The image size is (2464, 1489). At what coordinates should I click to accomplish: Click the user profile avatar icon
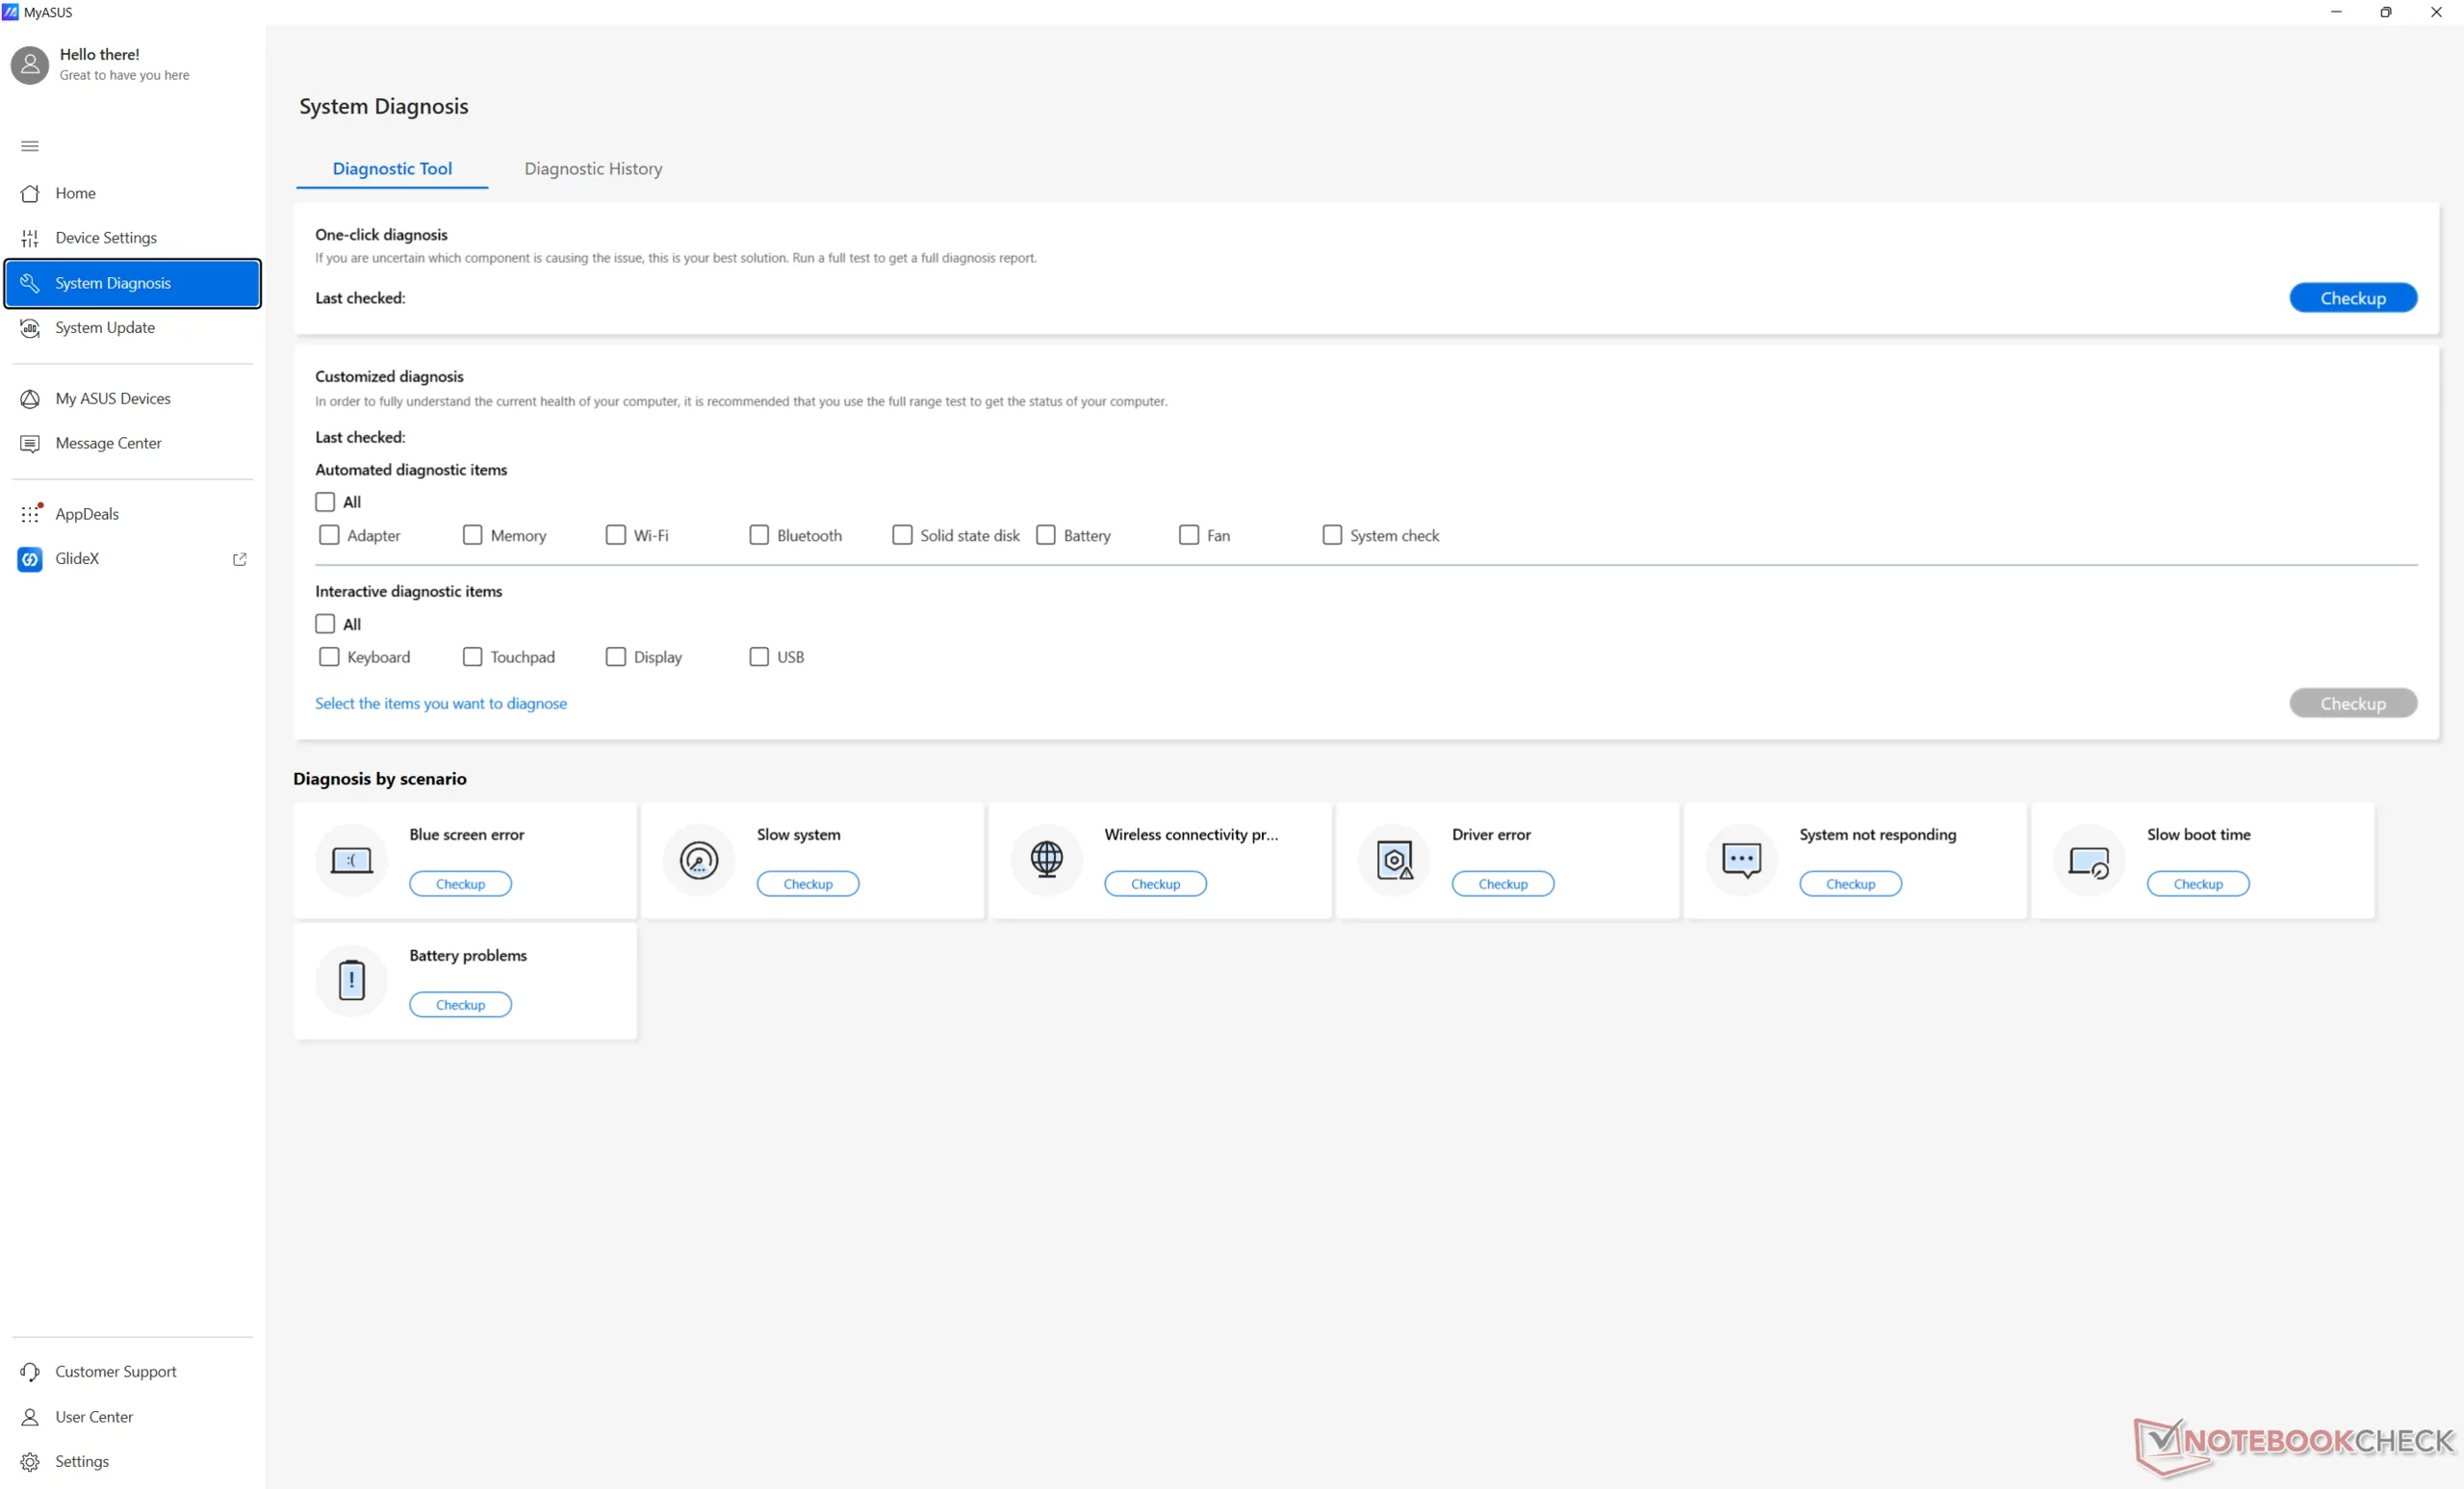pos(30,65)
